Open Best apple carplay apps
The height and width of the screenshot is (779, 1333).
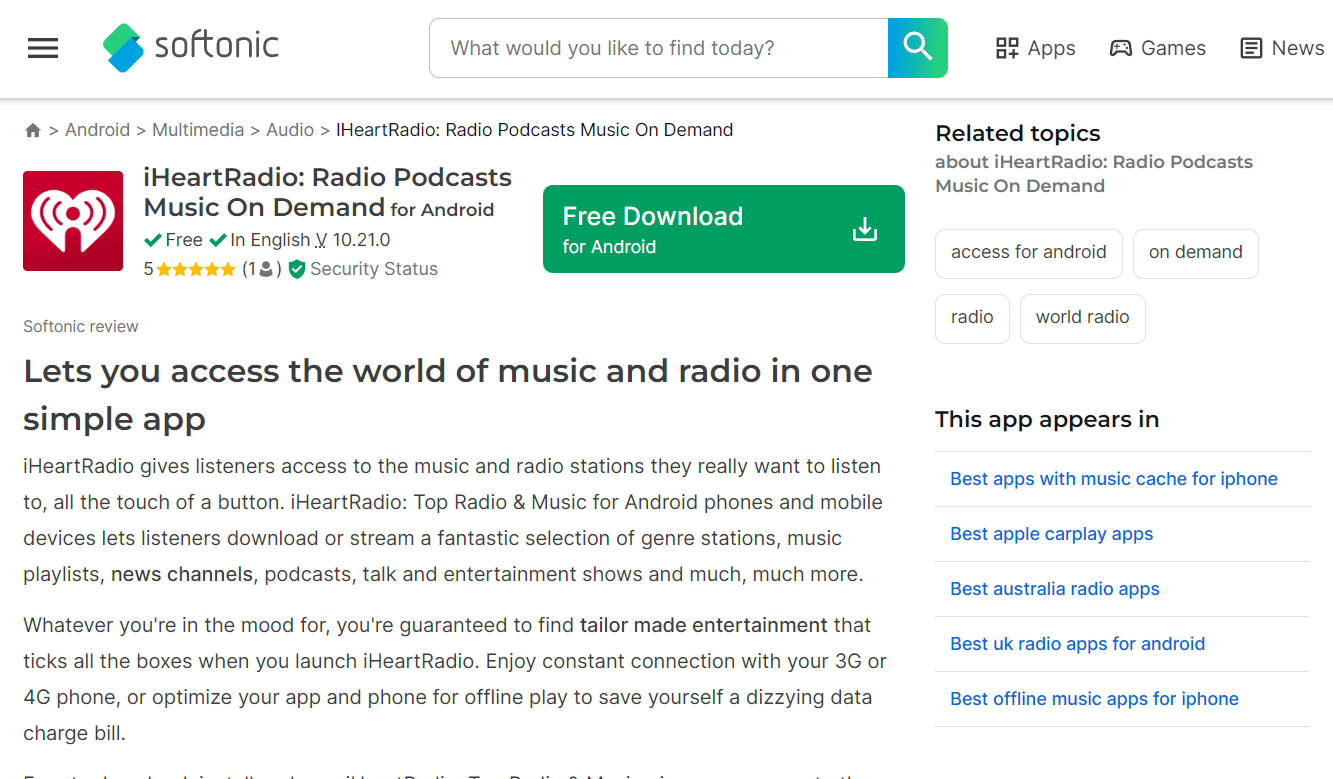tap(1052, 534)
